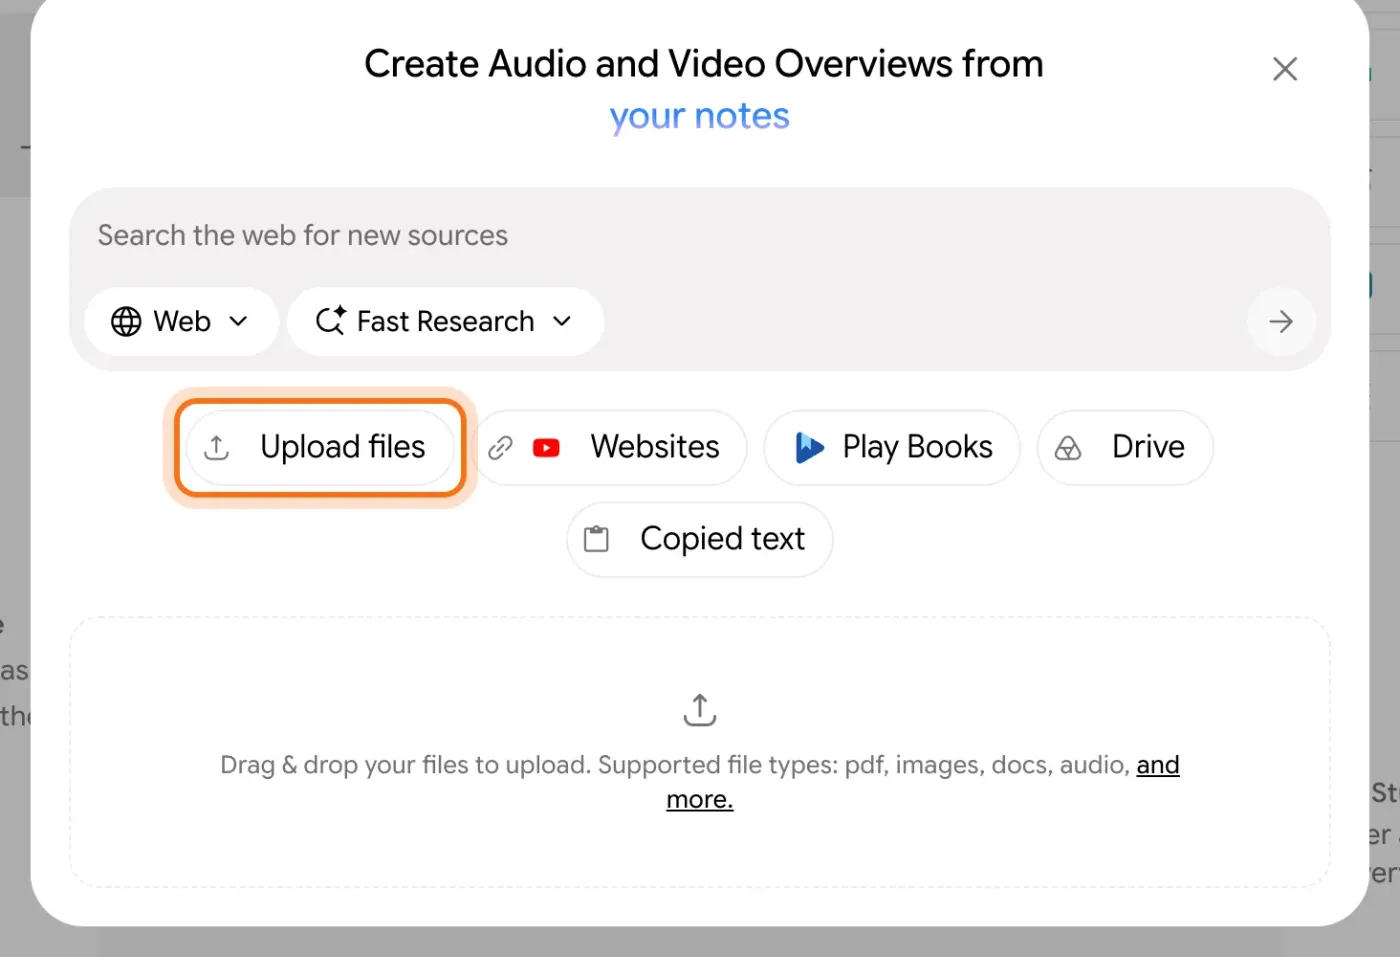Click the globe icon on Web selector
The image size is (1400, 957).
126,322
